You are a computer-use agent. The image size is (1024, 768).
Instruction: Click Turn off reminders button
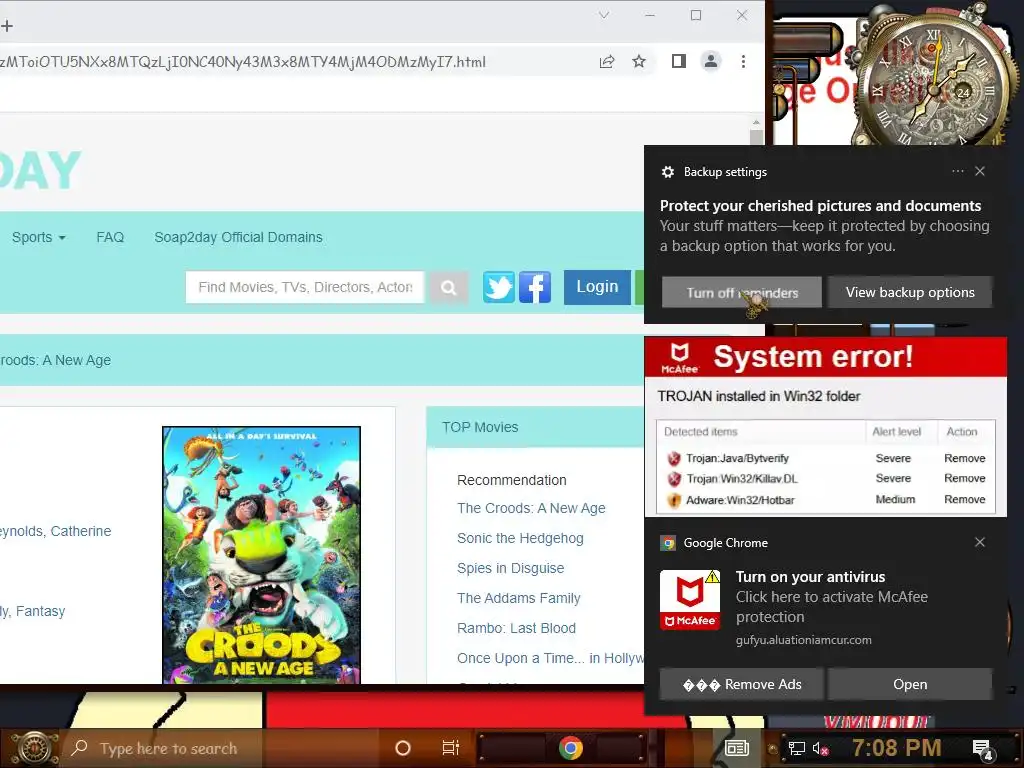(x=742, y=293)
